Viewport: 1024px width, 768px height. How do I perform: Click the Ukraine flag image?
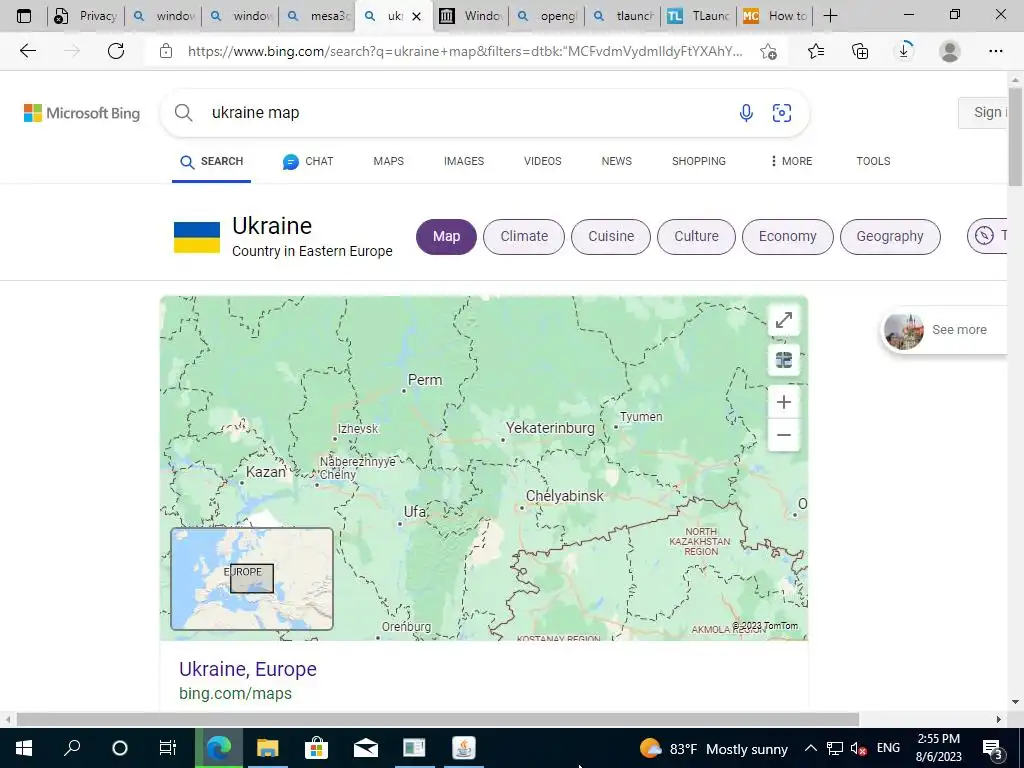[197, 237]
